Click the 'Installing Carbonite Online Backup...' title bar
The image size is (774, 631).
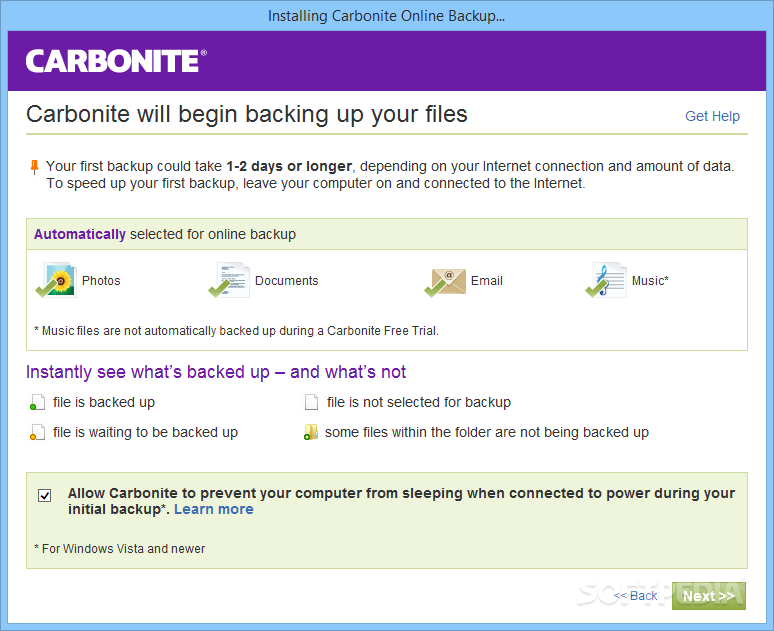387,16
